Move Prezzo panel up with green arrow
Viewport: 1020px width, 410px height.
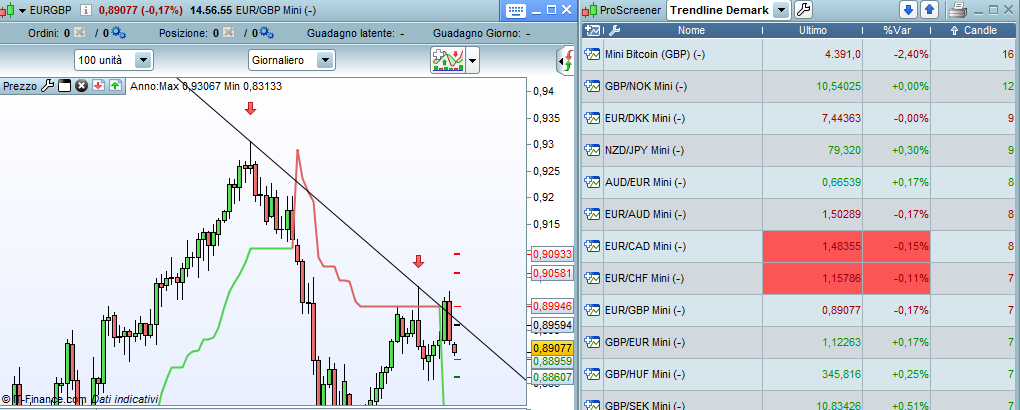coord(115,86)
